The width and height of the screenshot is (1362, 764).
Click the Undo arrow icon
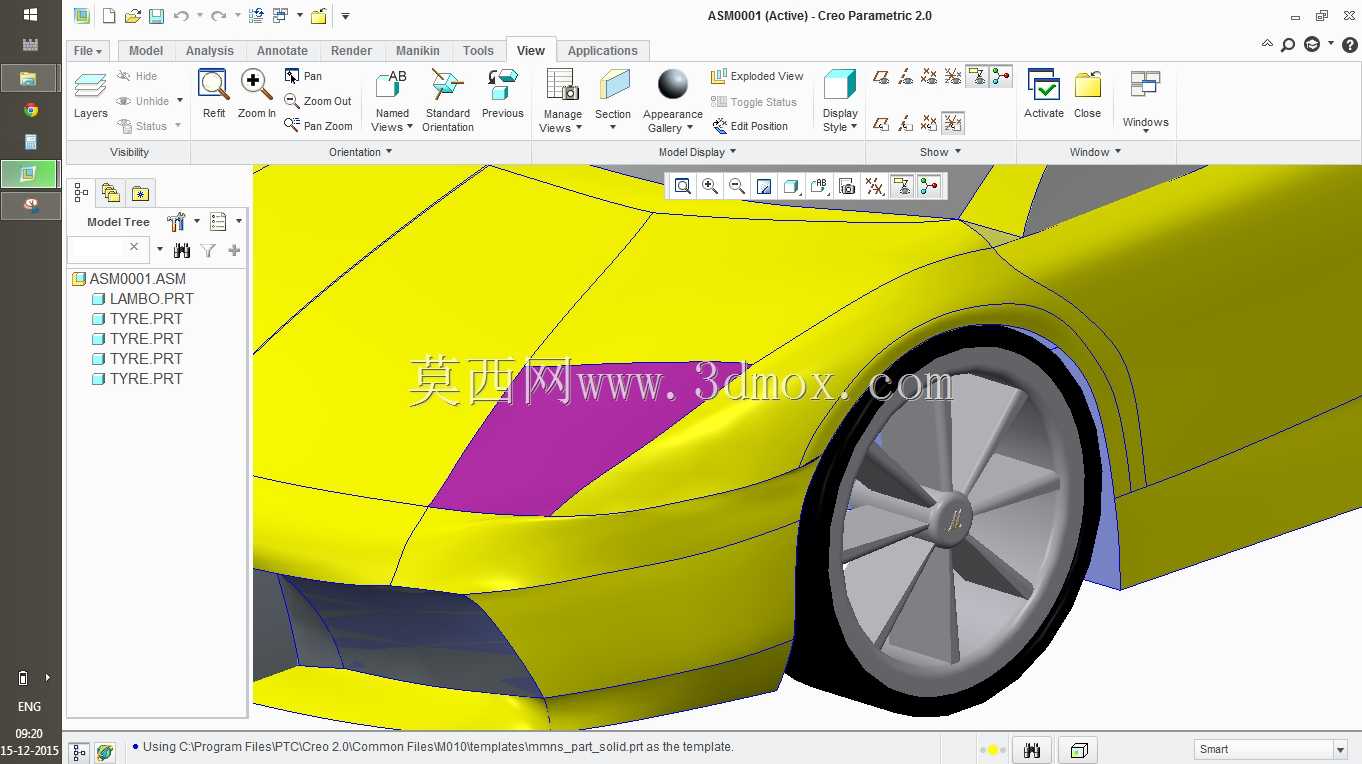(181, 16)
